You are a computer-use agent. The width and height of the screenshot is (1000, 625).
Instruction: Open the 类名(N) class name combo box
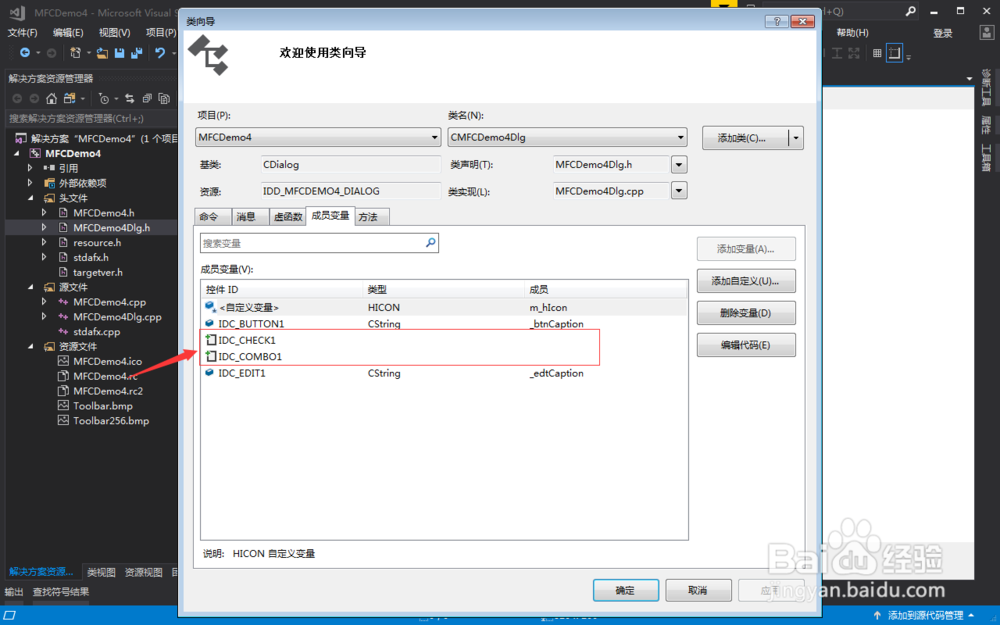568,137
